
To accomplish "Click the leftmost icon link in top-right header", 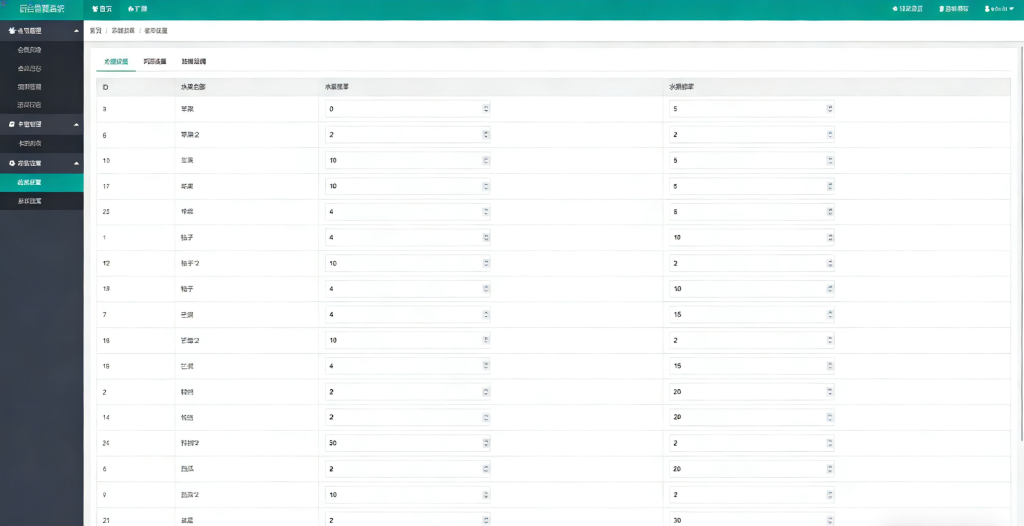I will click(x=895, y=9).
